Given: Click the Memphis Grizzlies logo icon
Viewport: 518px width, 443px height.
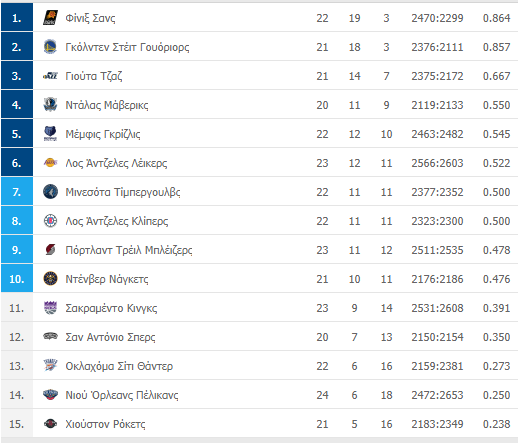Looking at the screenshot, I should [50, 134].
